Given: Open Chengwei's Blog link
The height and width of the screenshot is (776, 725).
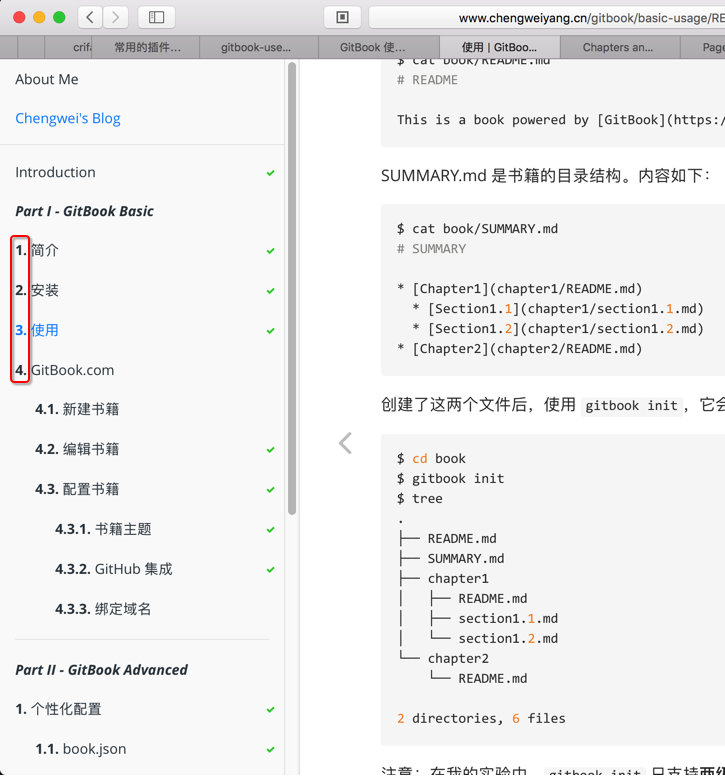Looking at the screenshot, I should [x=68, y=118].
